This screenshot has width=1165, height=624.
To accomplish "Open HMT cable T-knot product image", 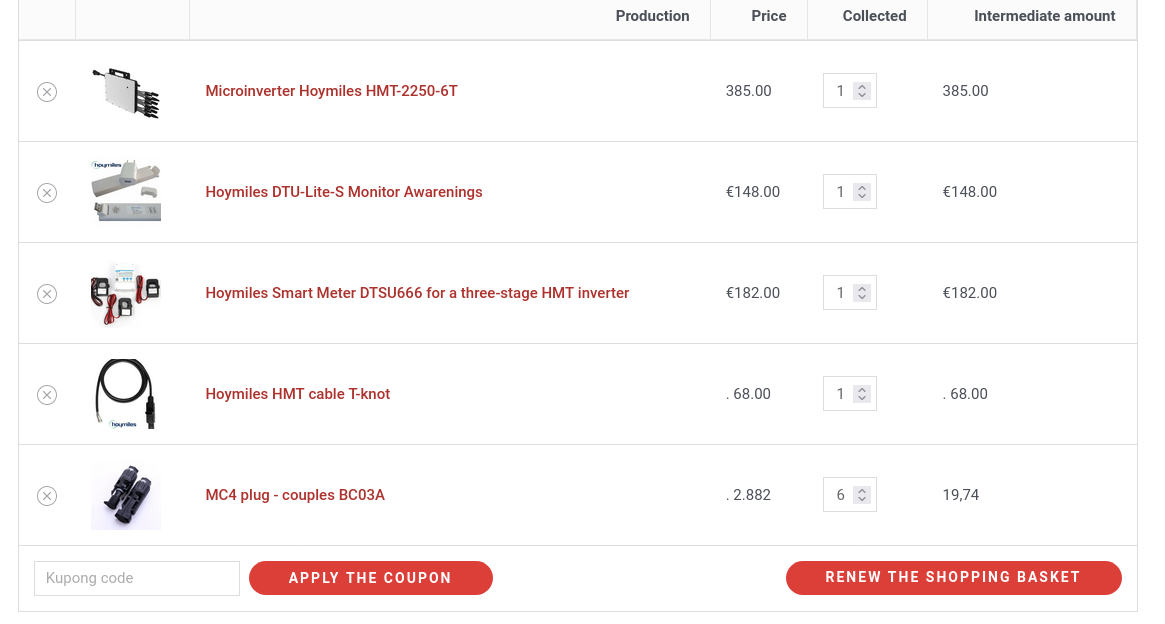I will pos(126,394).
